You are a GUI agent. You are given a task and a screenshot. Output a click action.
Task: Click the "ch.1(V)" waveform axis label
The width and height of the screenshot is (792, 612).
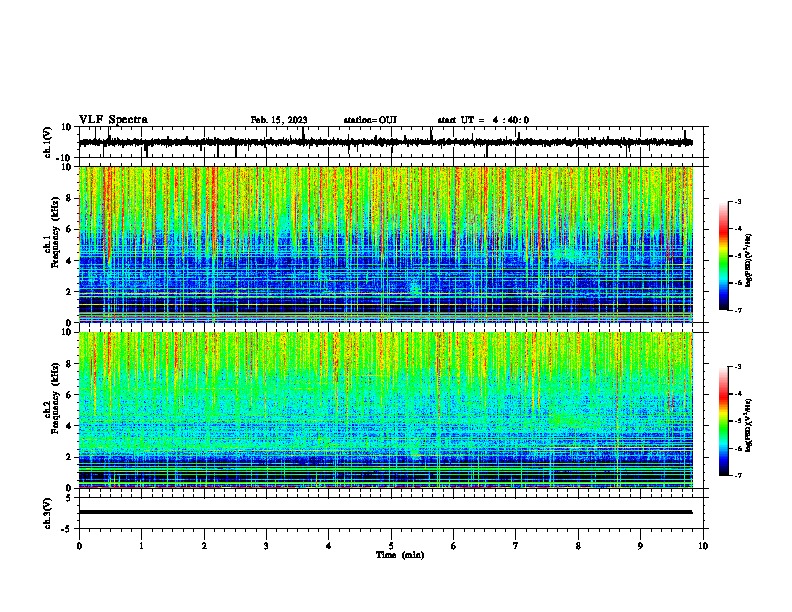[48, 142]
